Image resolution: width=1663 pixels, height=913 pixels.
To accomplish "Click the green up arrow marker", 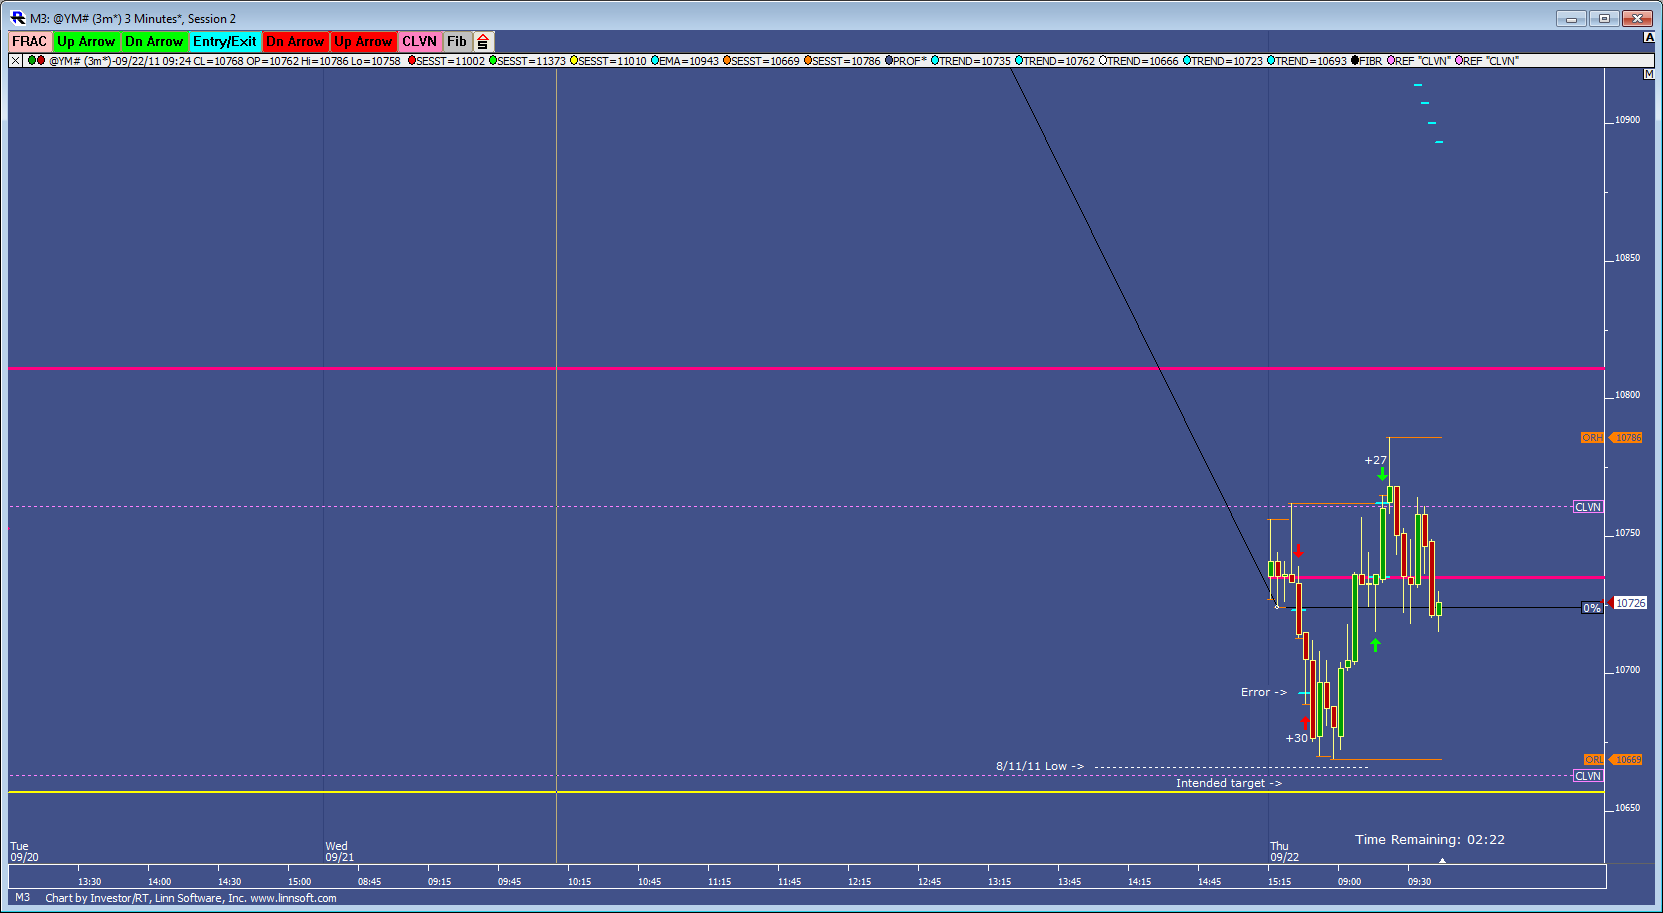I will click(1375, 645).
